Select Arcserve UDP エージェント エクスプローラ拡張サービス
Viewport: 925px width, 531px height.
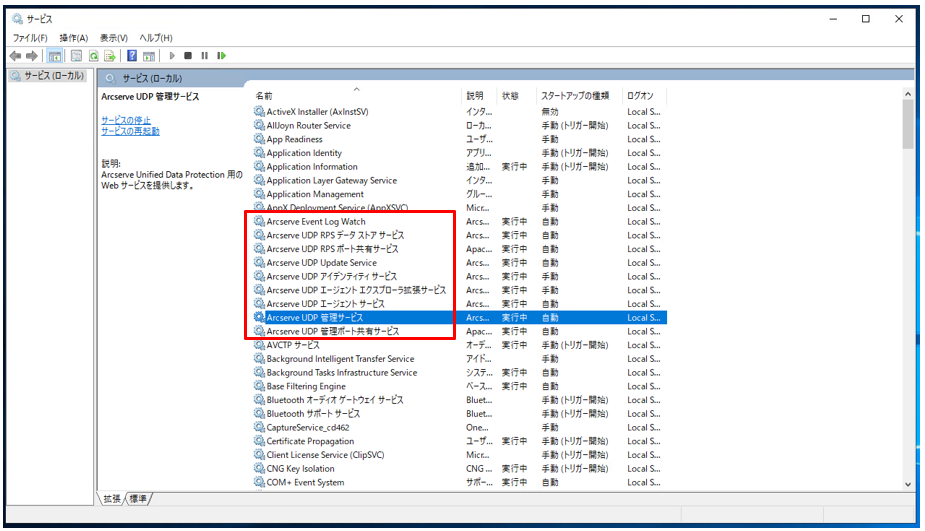(356, 290)
